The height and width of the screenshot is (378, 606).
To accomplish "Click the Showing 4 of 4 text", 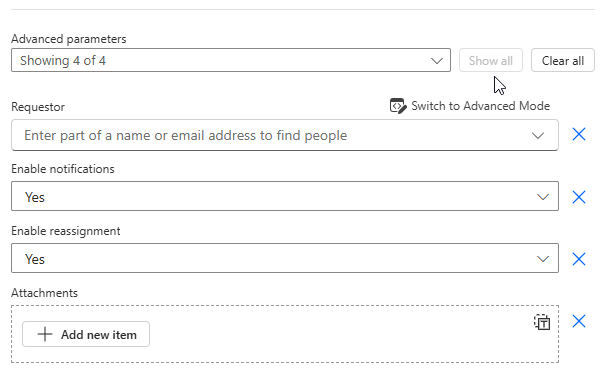I will click(x=63, y=61).
